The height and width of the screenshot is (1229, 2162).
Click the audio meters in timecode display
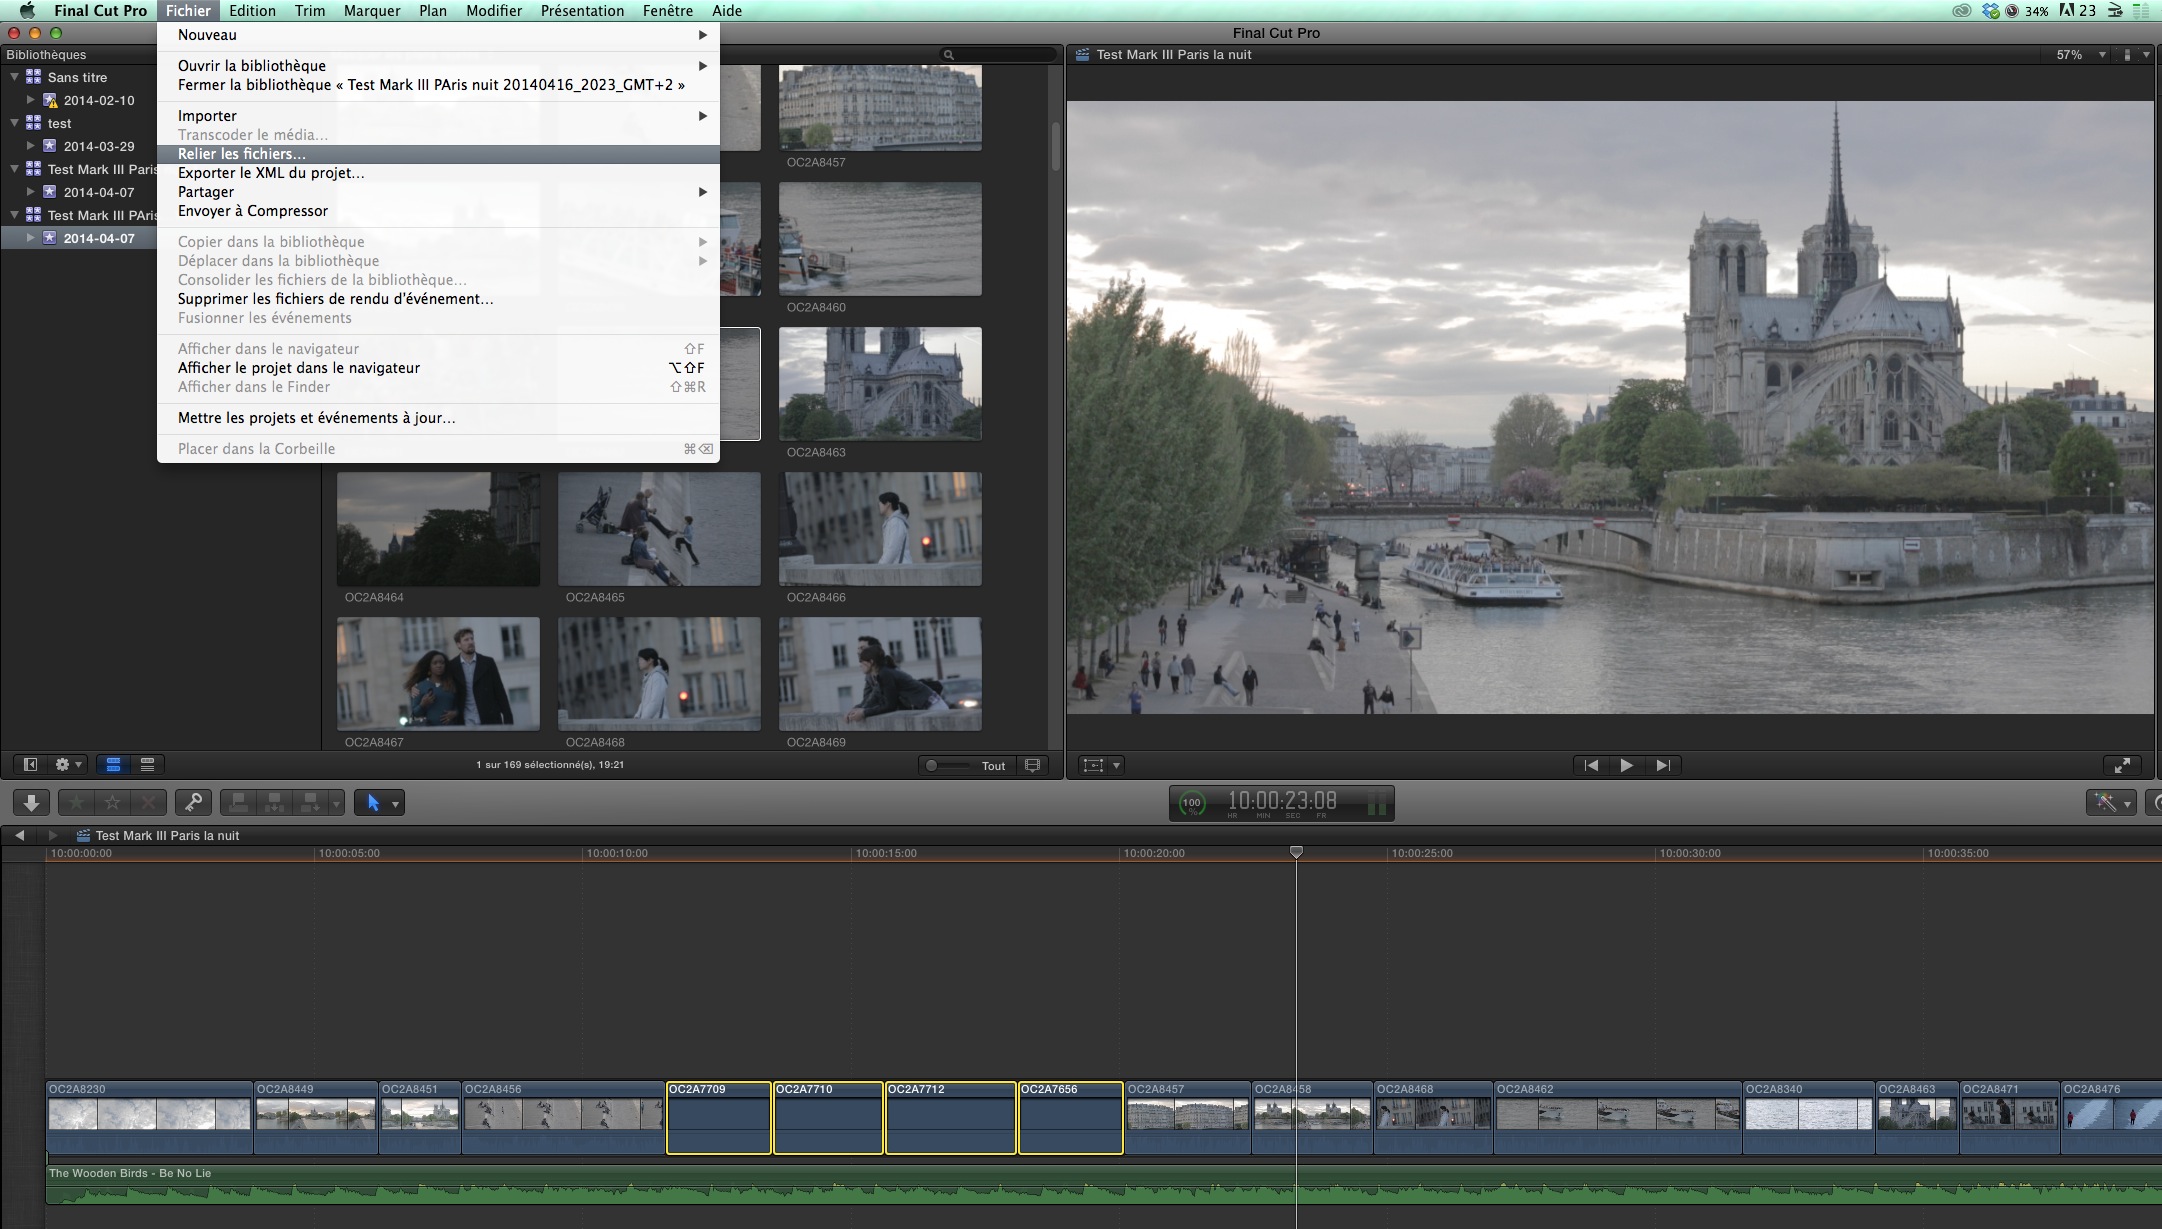pyautogui.click(x=1376, y=804)
